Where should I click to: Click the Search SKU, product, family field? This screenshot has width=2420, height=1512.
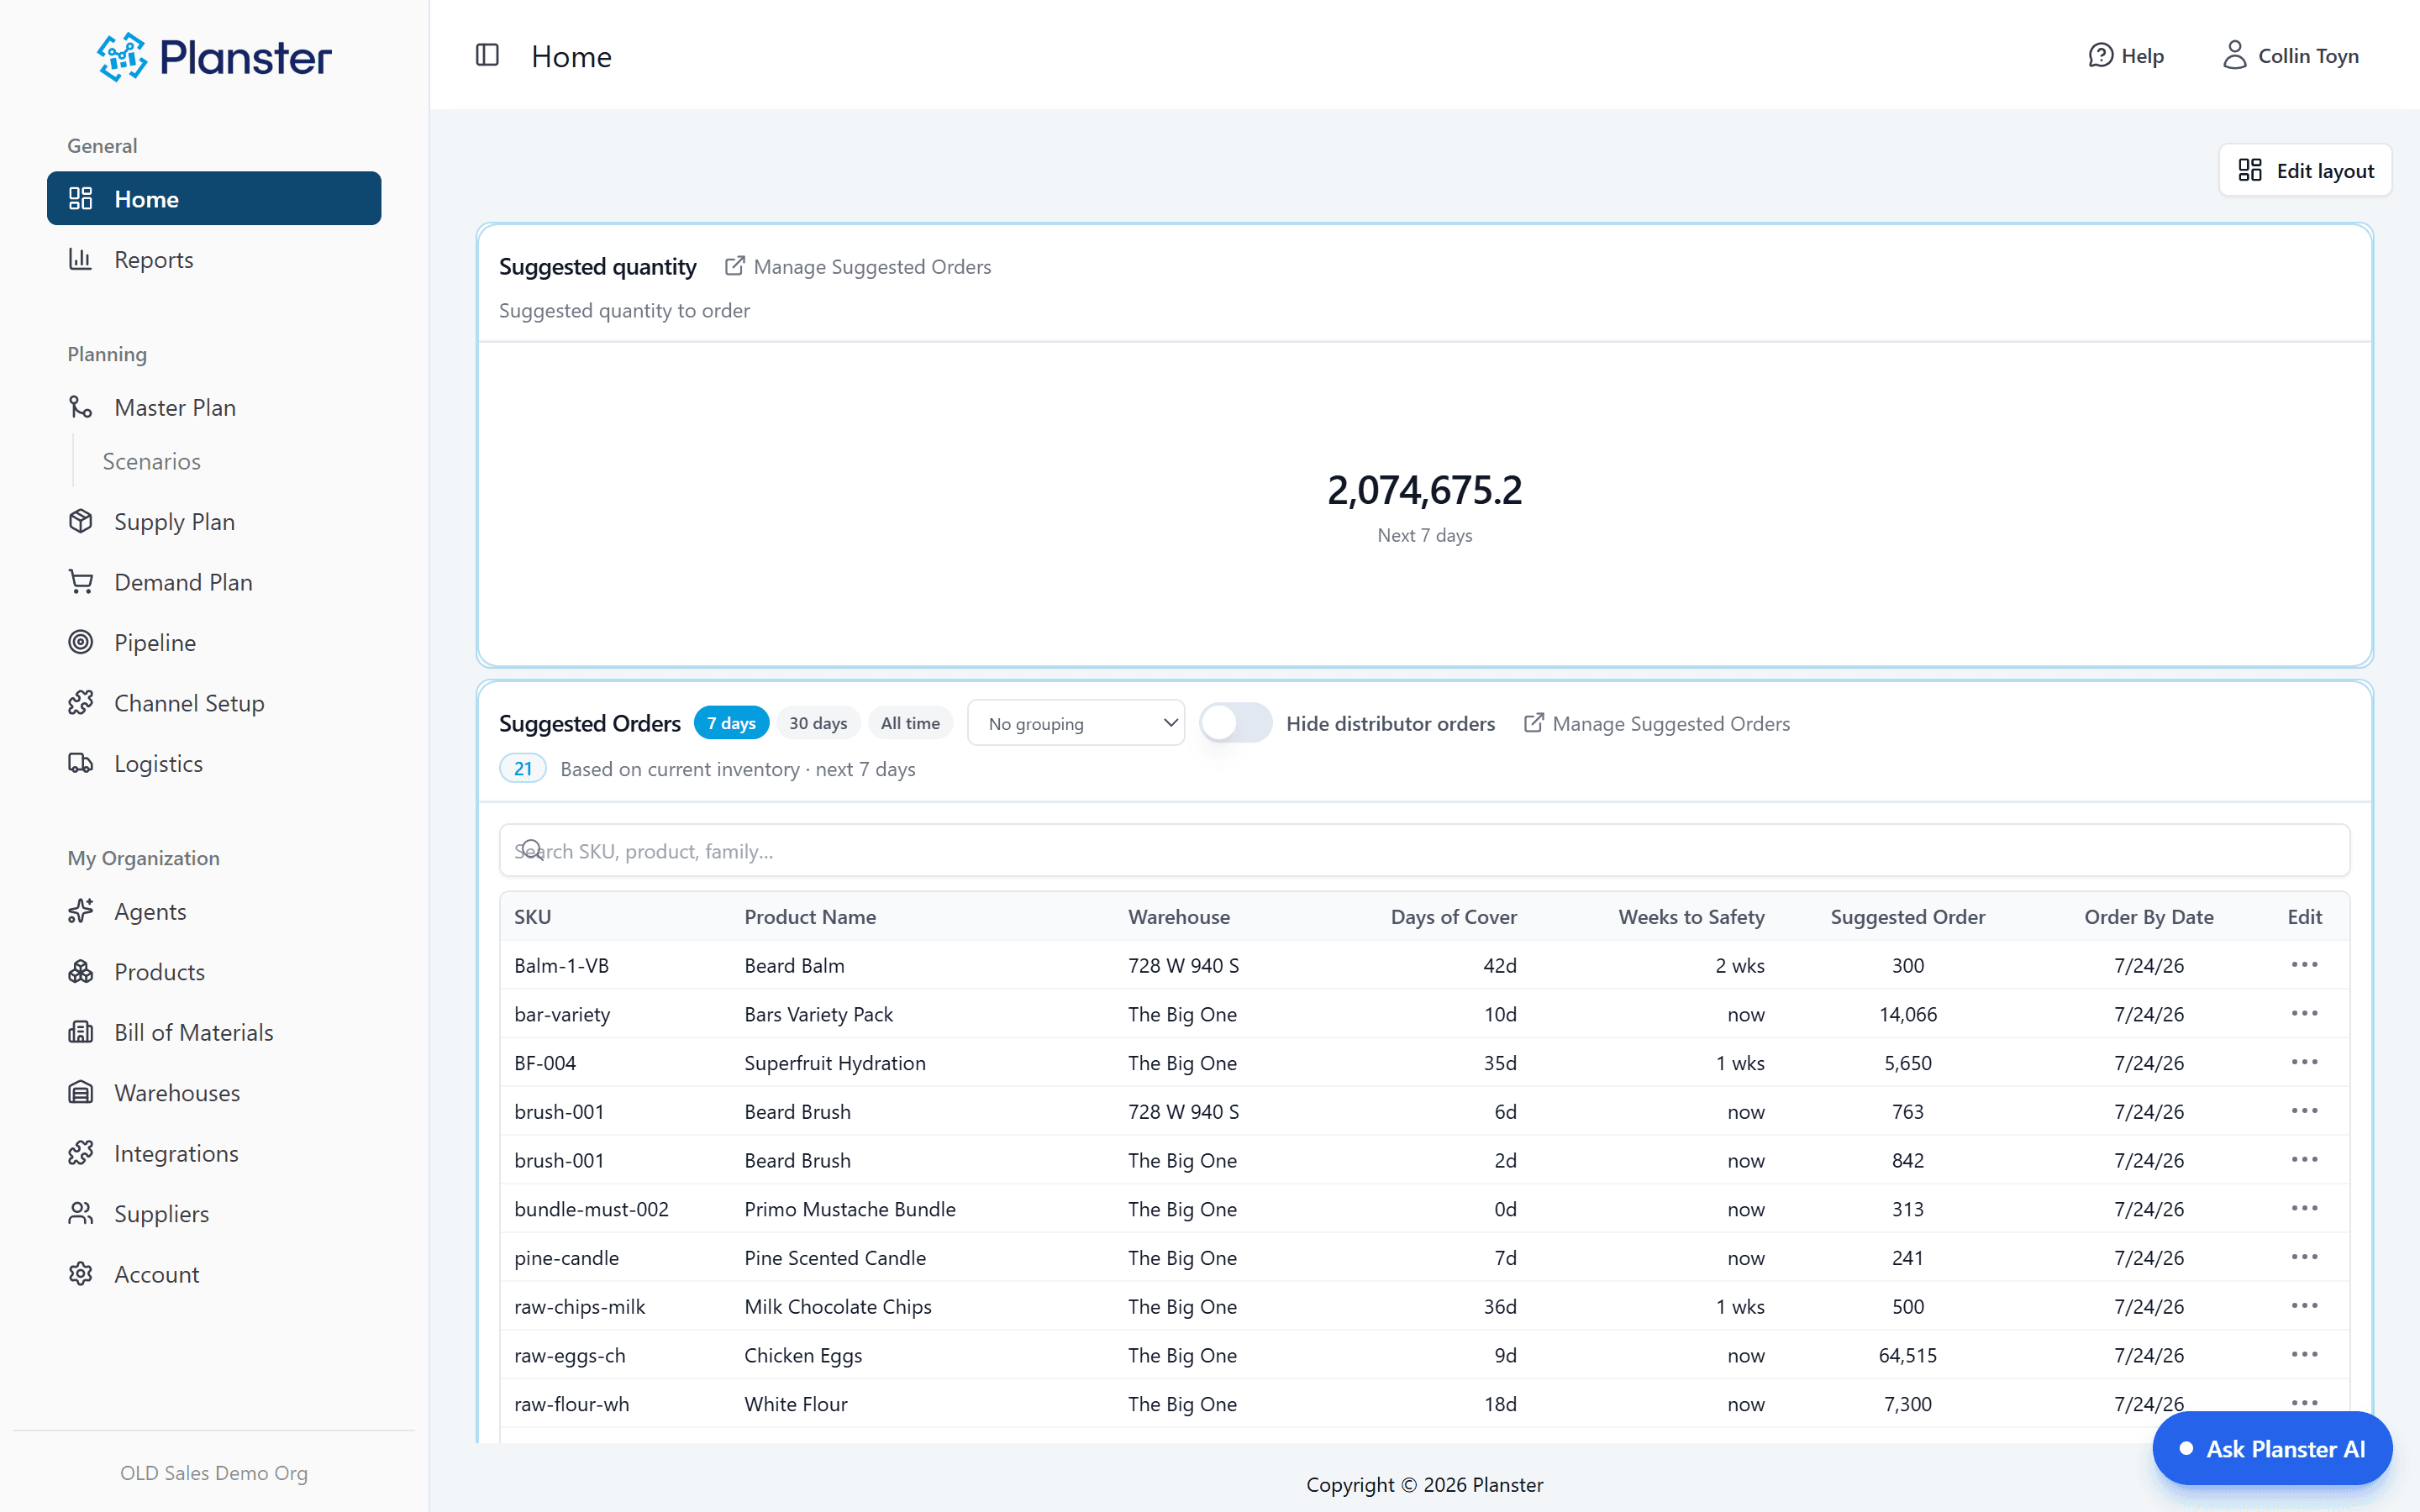click(x=1424, y=850)
